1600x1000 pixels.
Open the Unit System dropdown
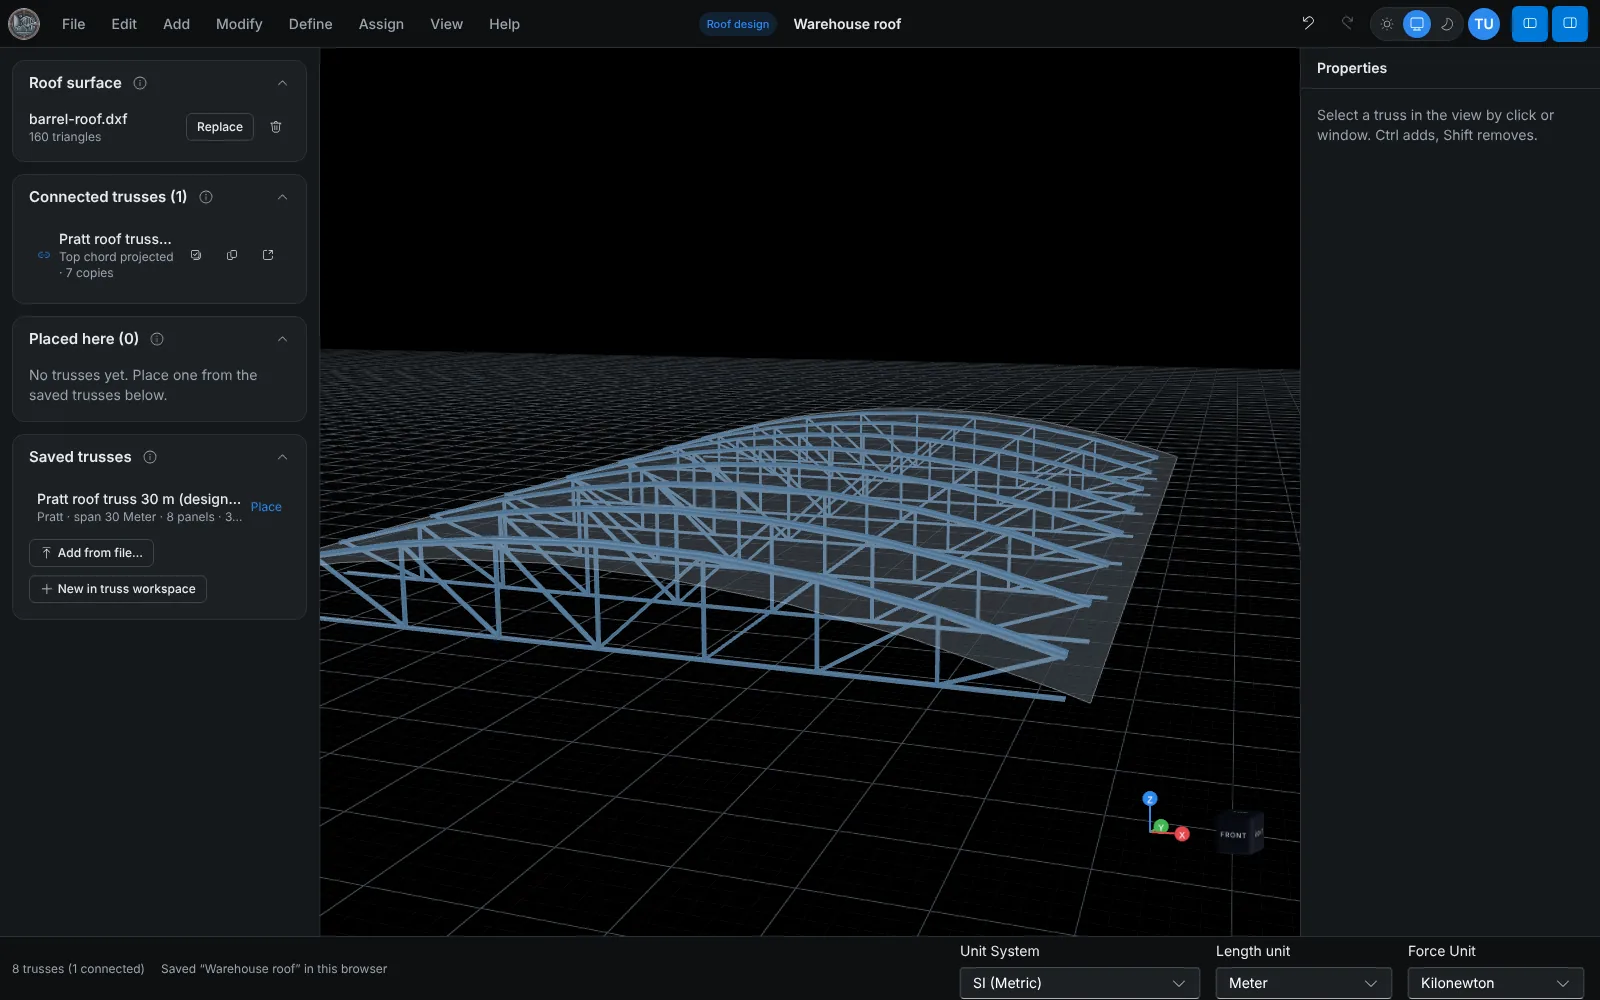tap(1080, 983)
